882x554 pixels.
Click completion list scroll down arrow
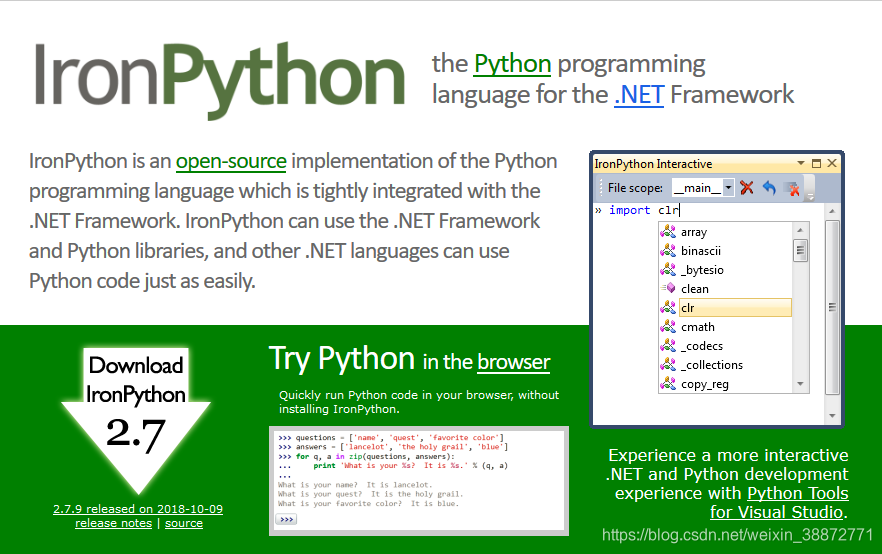coord(800,384)
